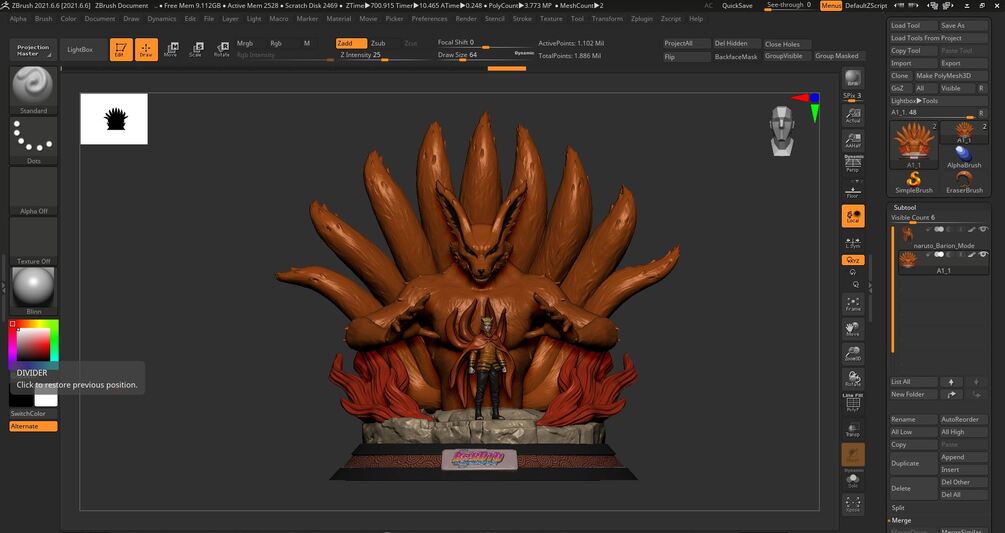Open Lightbox Tools browser

pos(938,101)
